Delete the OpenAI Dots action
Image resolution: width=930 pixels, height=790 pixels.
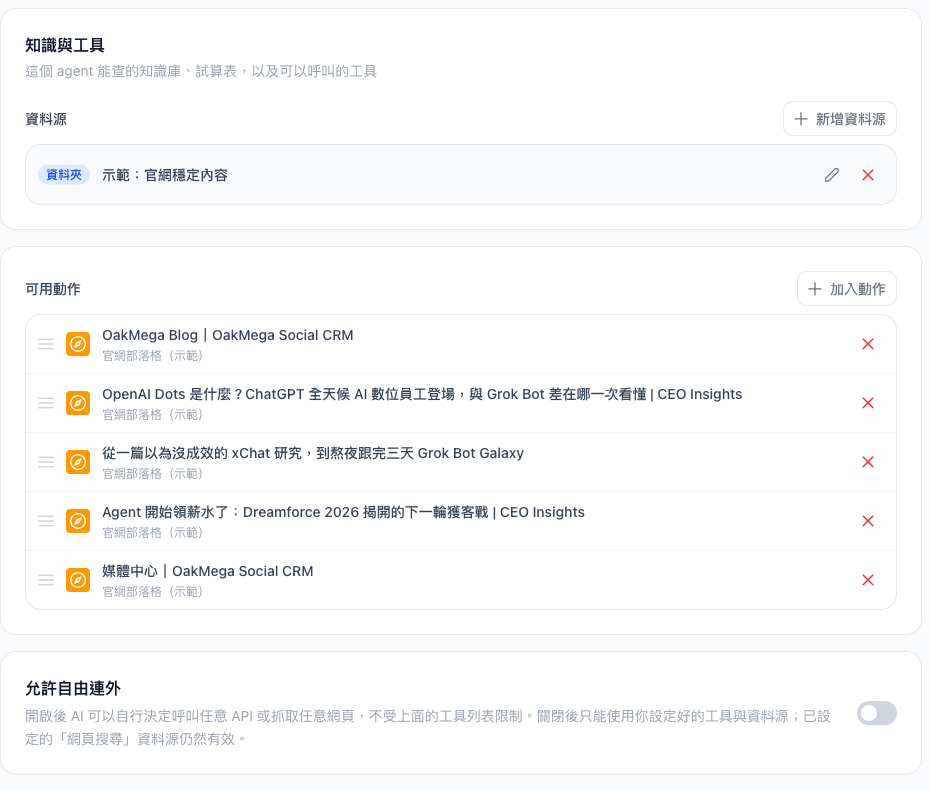pos(868,403)
